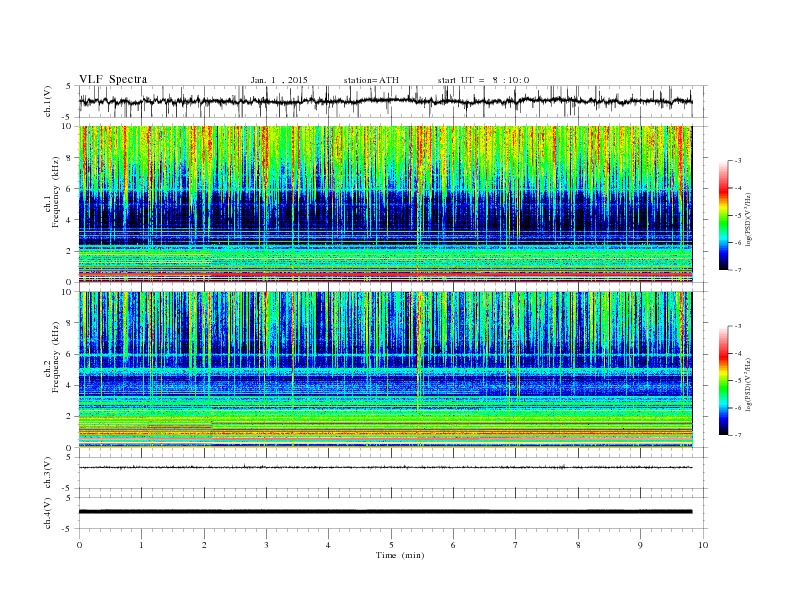Click the "-3" tick on ch.1 colorbar
The width and height of the screenshot is (792, 612).
pos(738,161)
